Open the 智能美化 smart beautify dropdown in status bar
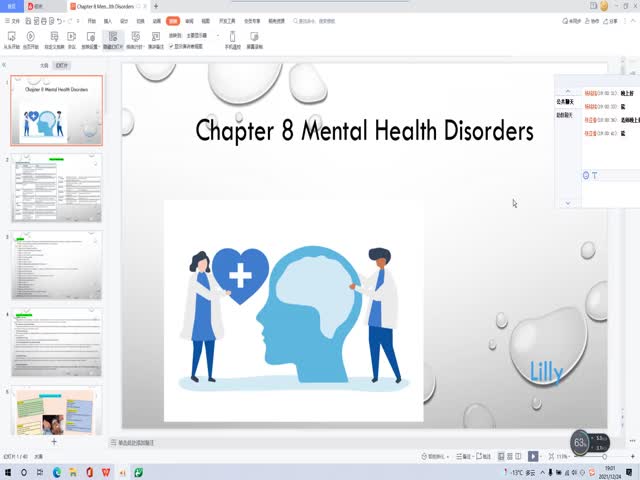The width and height of the screenshot is (640, 480). point(435,456)
